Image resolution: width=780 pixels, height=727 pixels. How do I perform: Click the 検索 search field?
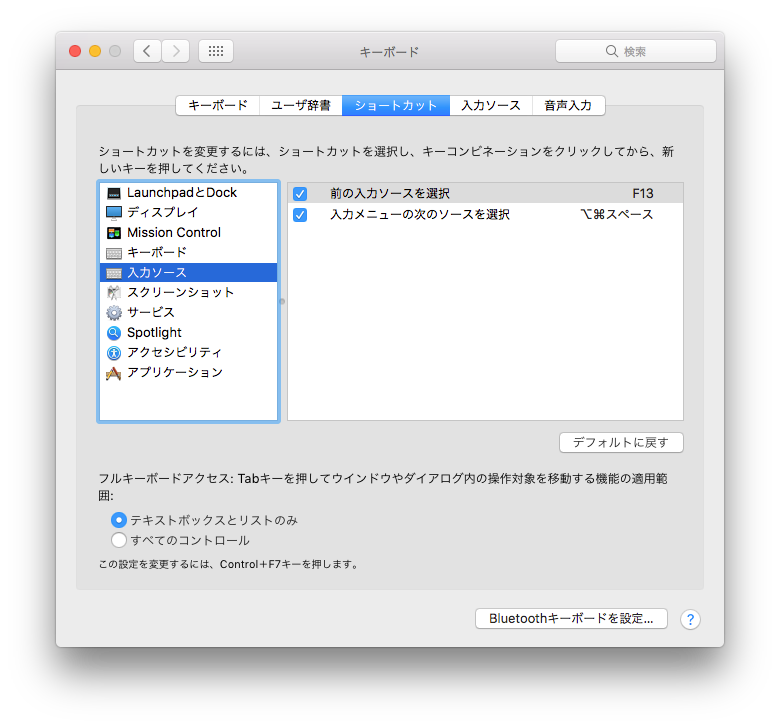[636, 51]
